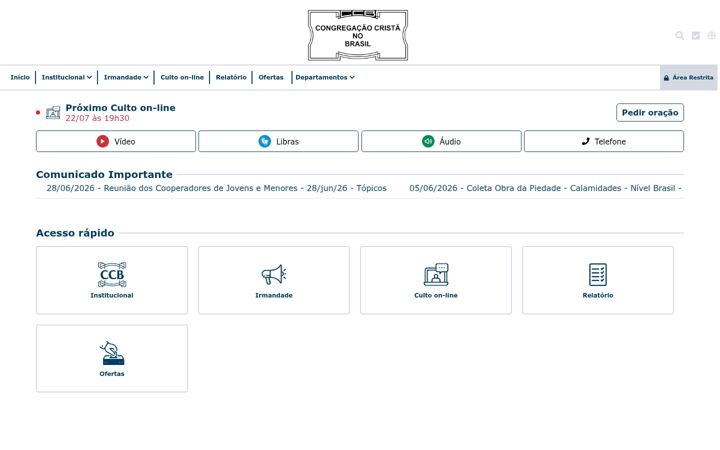Viewport: 720px width, 450px height.
Task: Open the Institucional navigation menu label
Action: point(63,78)
